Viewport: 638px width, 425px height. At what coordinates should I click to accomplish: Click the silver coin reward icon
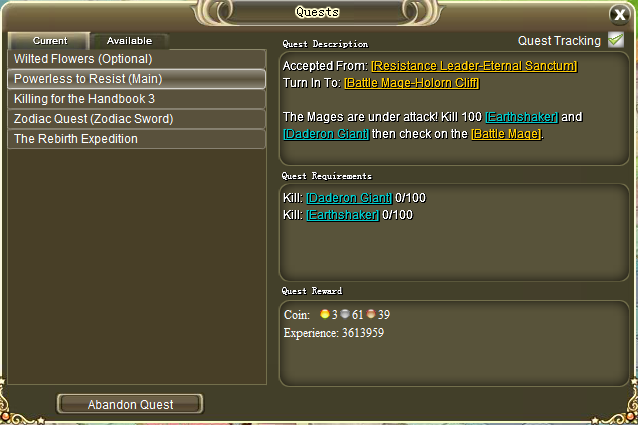[x=345, y=314]
